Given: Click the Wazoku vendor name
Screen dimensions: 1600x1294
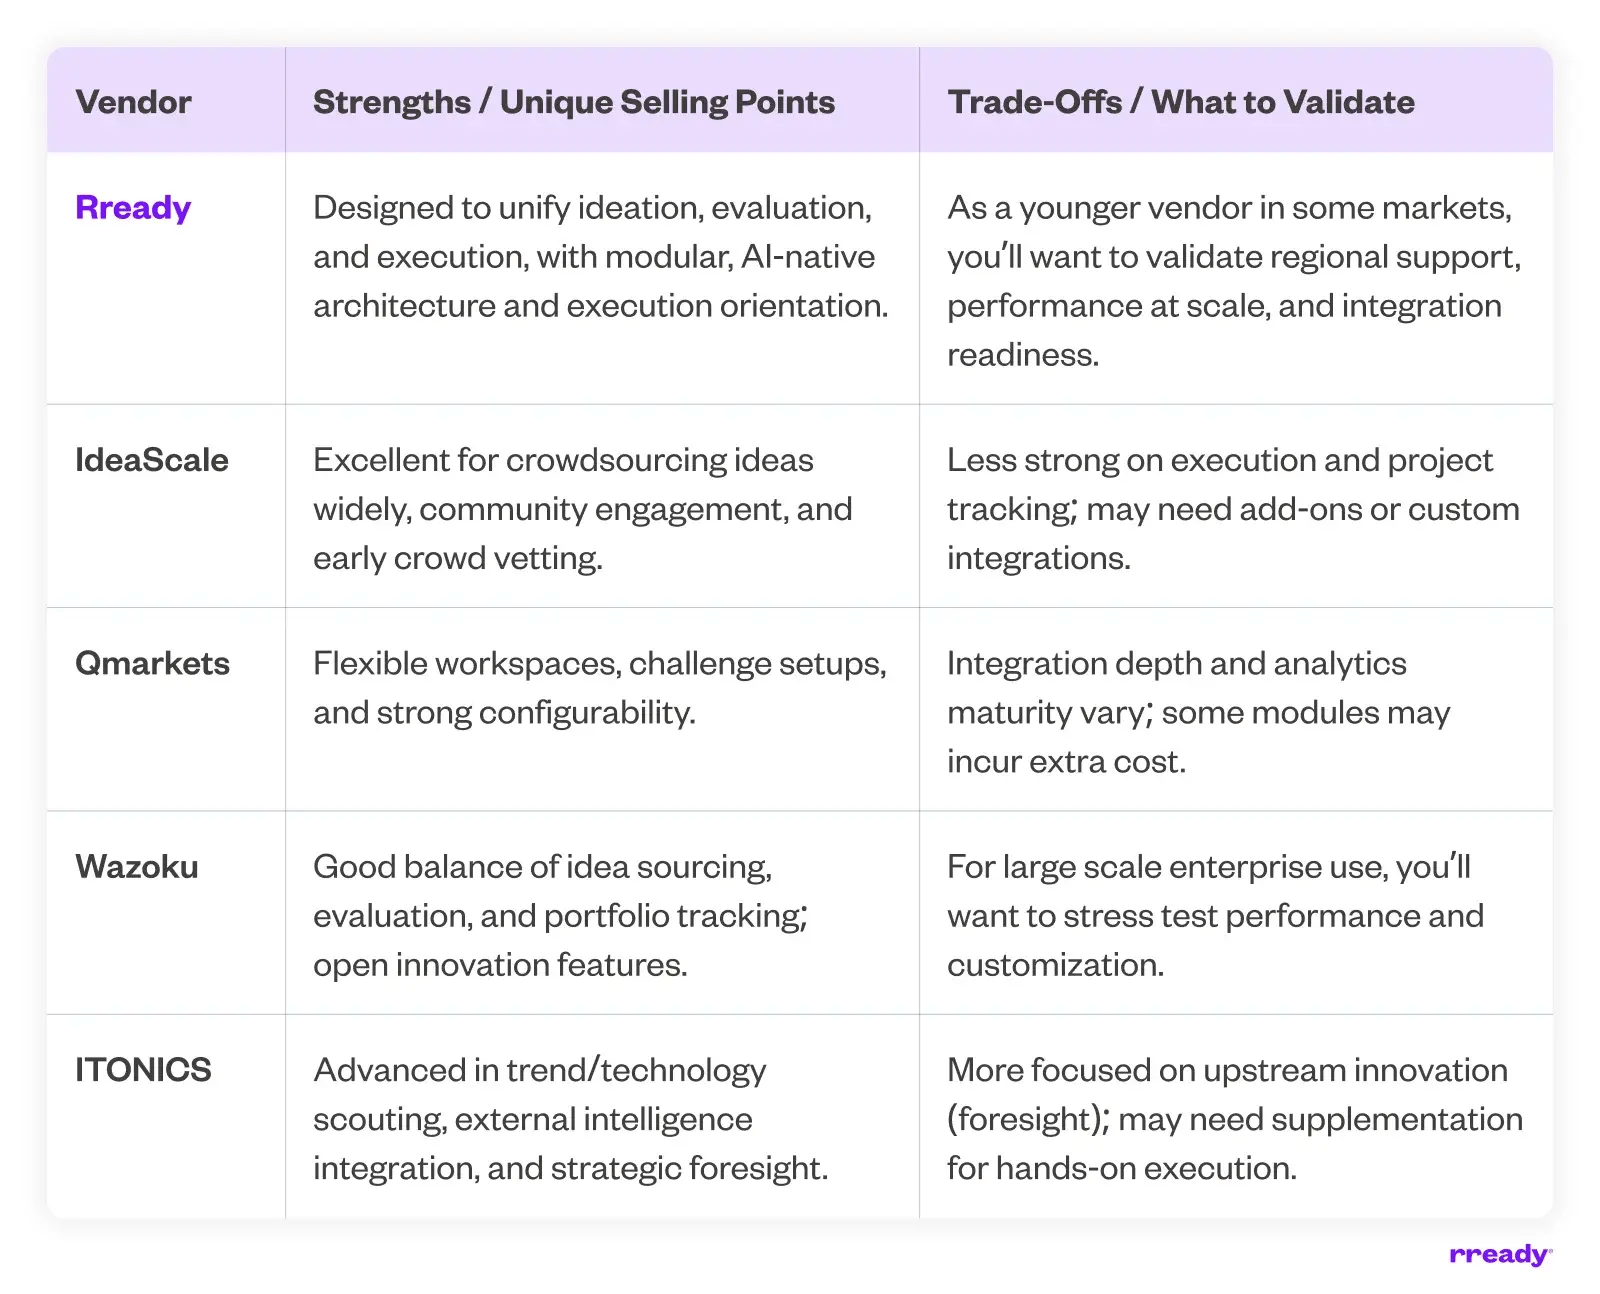Looking at the screenshot, I should 137,867.
